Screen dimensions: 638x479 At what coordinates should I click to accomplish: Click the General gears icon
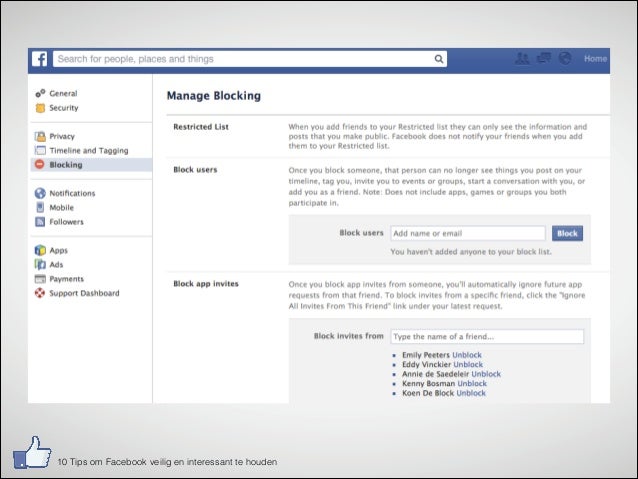click(x=40, y=94)
